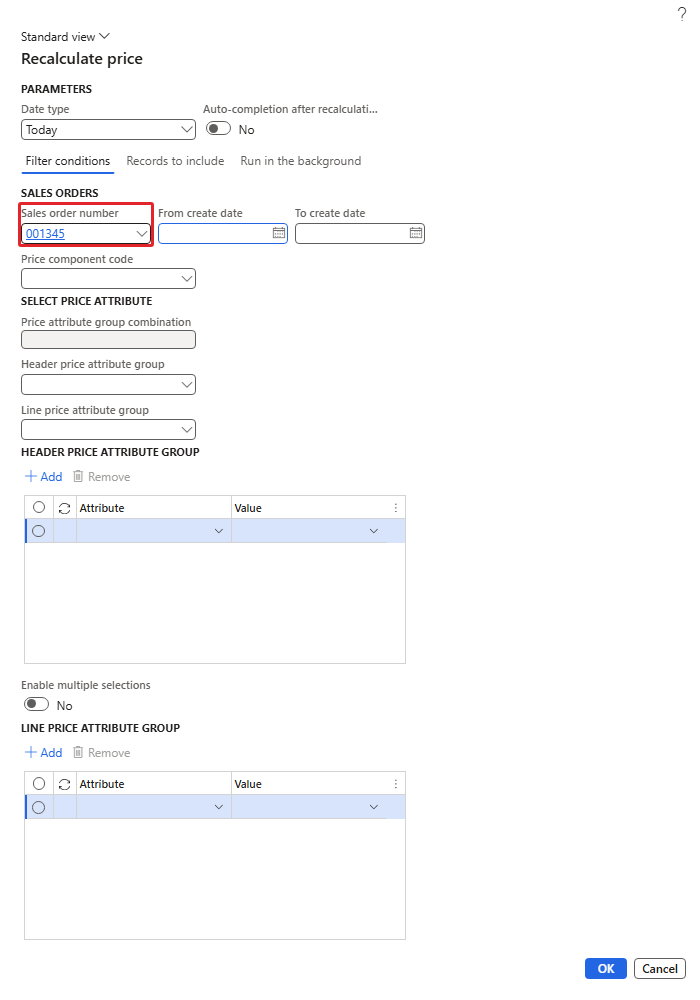Open Value dropdown in Line attribute grid row
This screenshot has height=1000, width=700.
pyautogui.click(x=374, y=807)
